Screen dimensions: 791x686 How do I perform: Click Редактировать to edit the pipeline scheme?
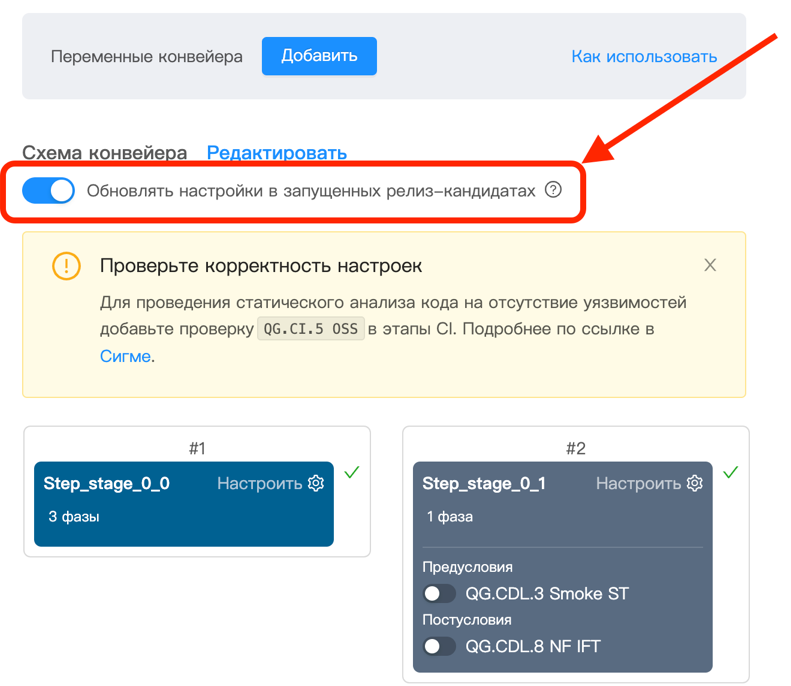[x=276, y=153]
